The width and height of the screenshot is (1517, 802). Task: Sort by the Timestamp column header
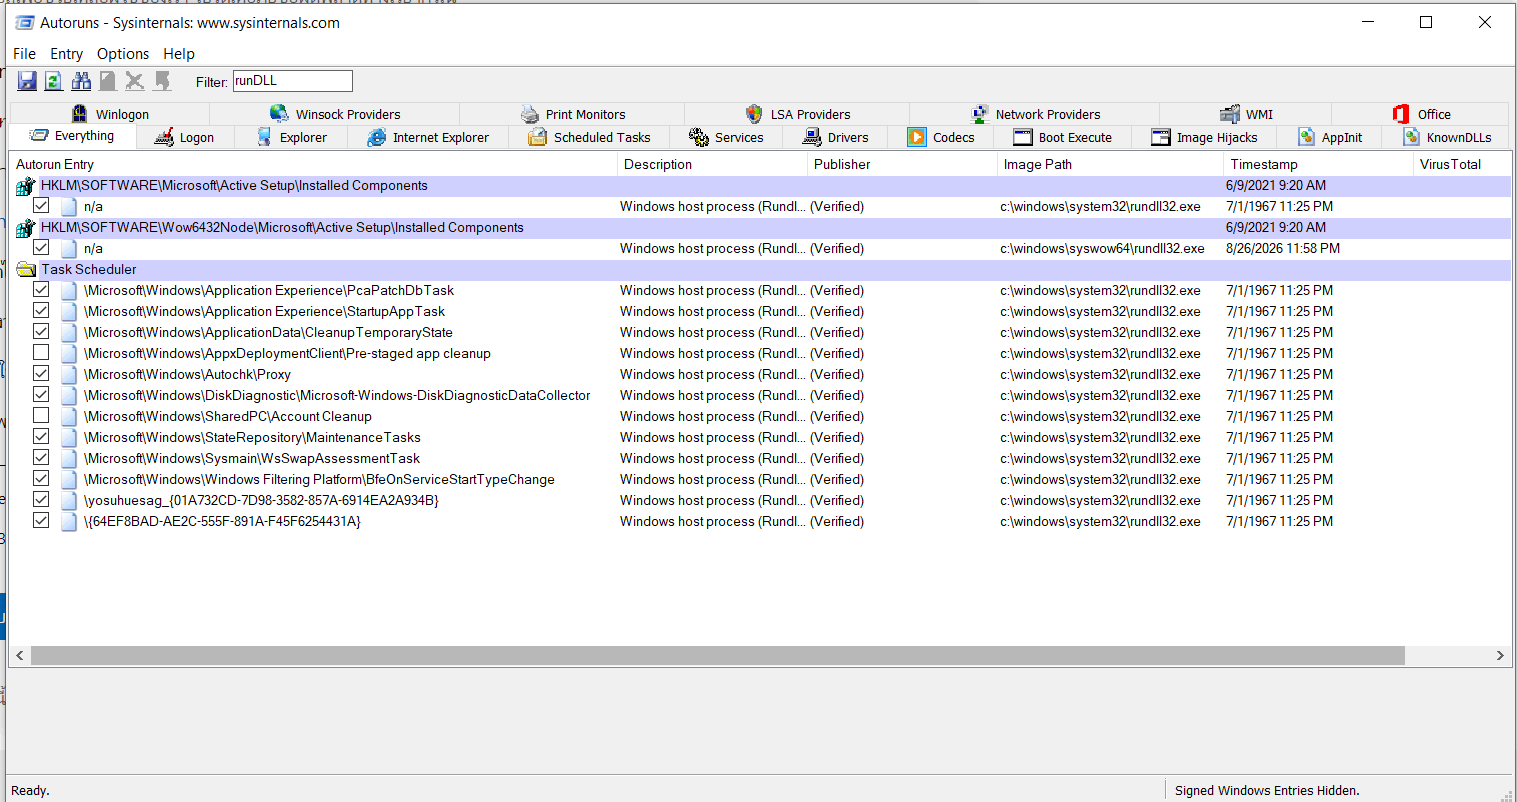point(1318,164)
